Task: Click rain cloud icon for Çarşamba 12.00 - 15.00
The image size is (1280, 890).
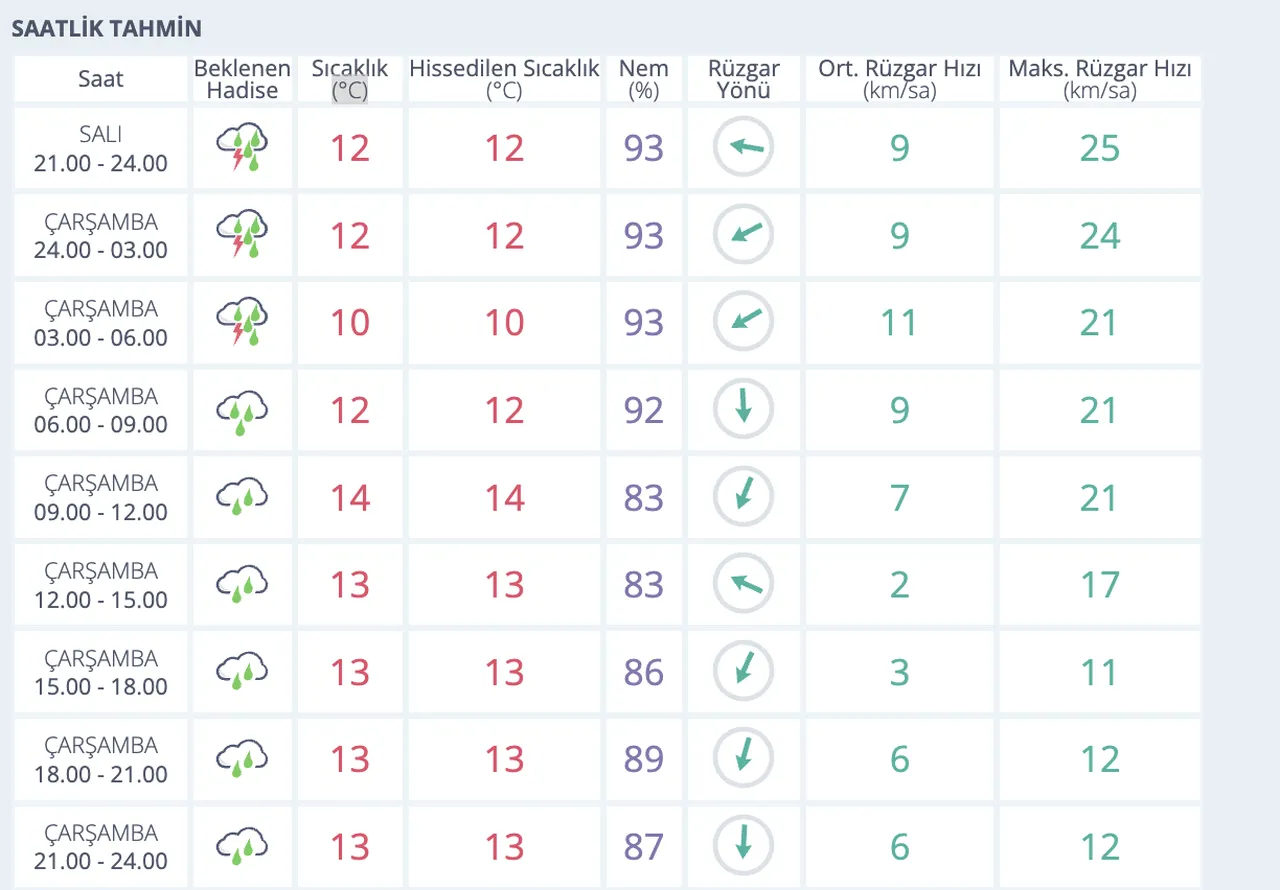Action: [242, 585]
